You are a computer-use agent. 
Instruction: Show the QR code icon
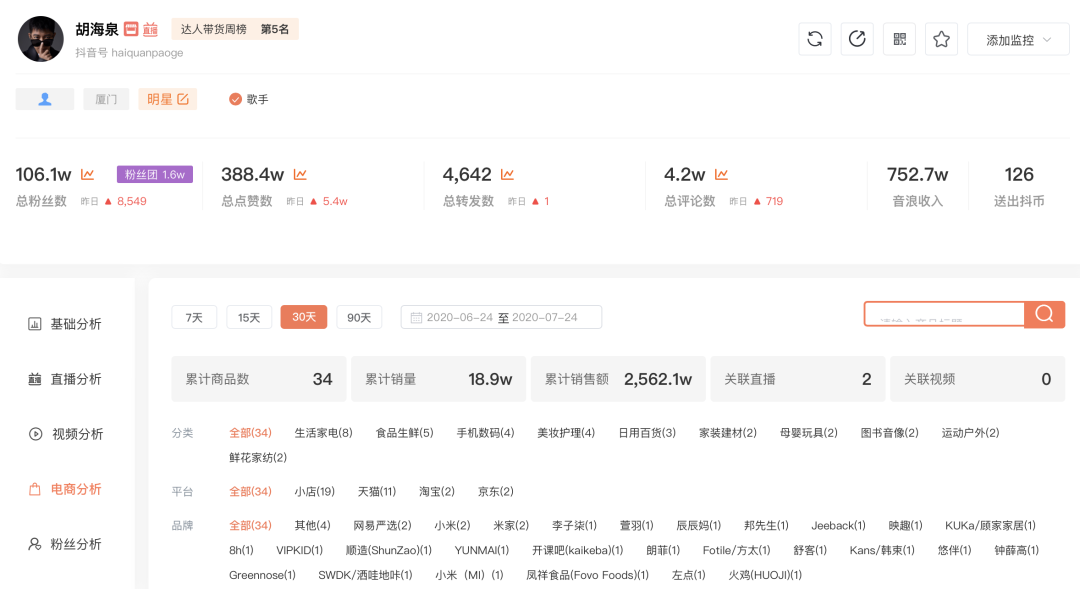(x=900, y=39)
